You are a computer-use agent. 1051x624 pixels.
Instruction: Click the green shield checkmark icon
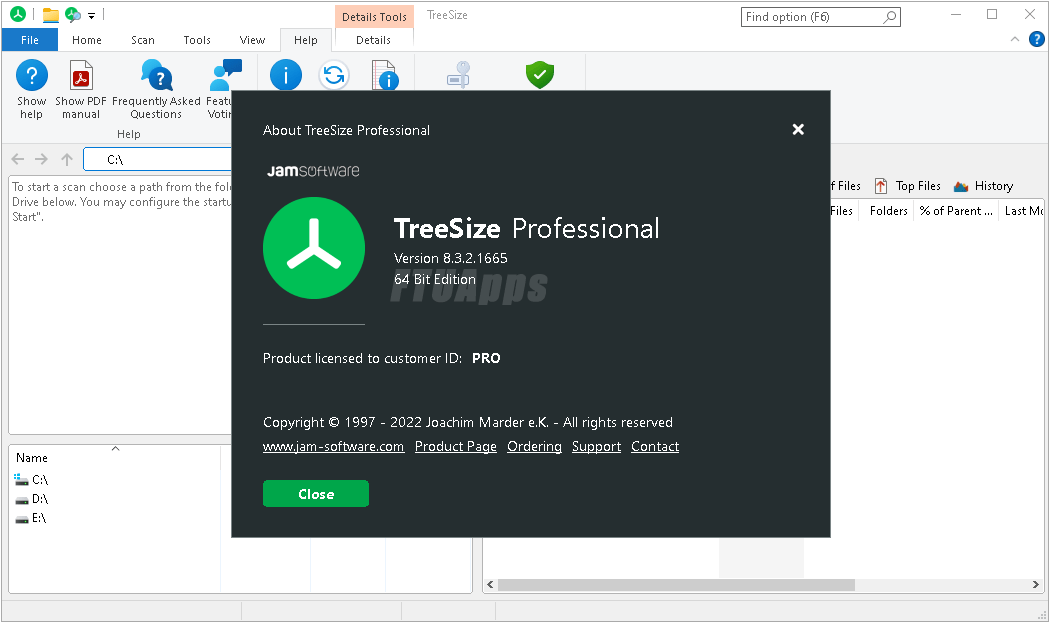click(x=540, y=74)
